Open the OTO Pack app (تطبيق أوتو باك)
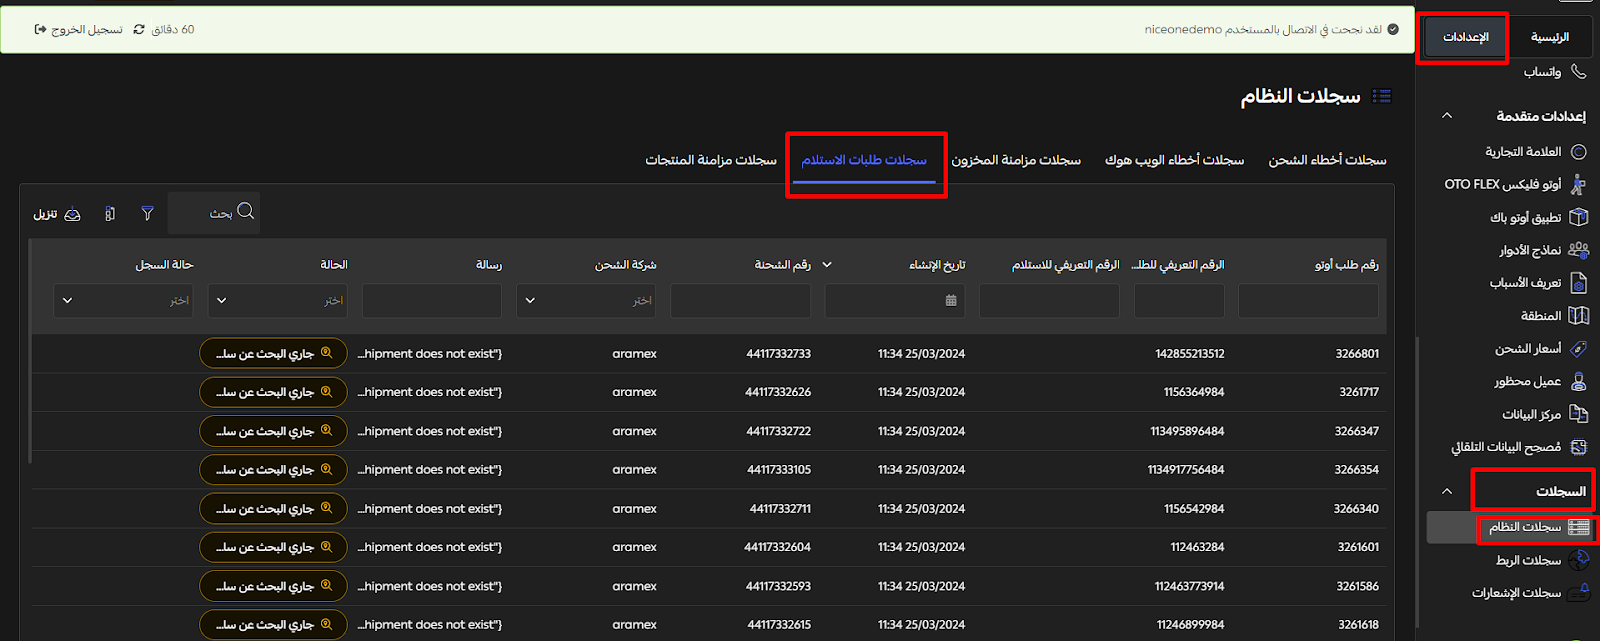 [1538, 217]
